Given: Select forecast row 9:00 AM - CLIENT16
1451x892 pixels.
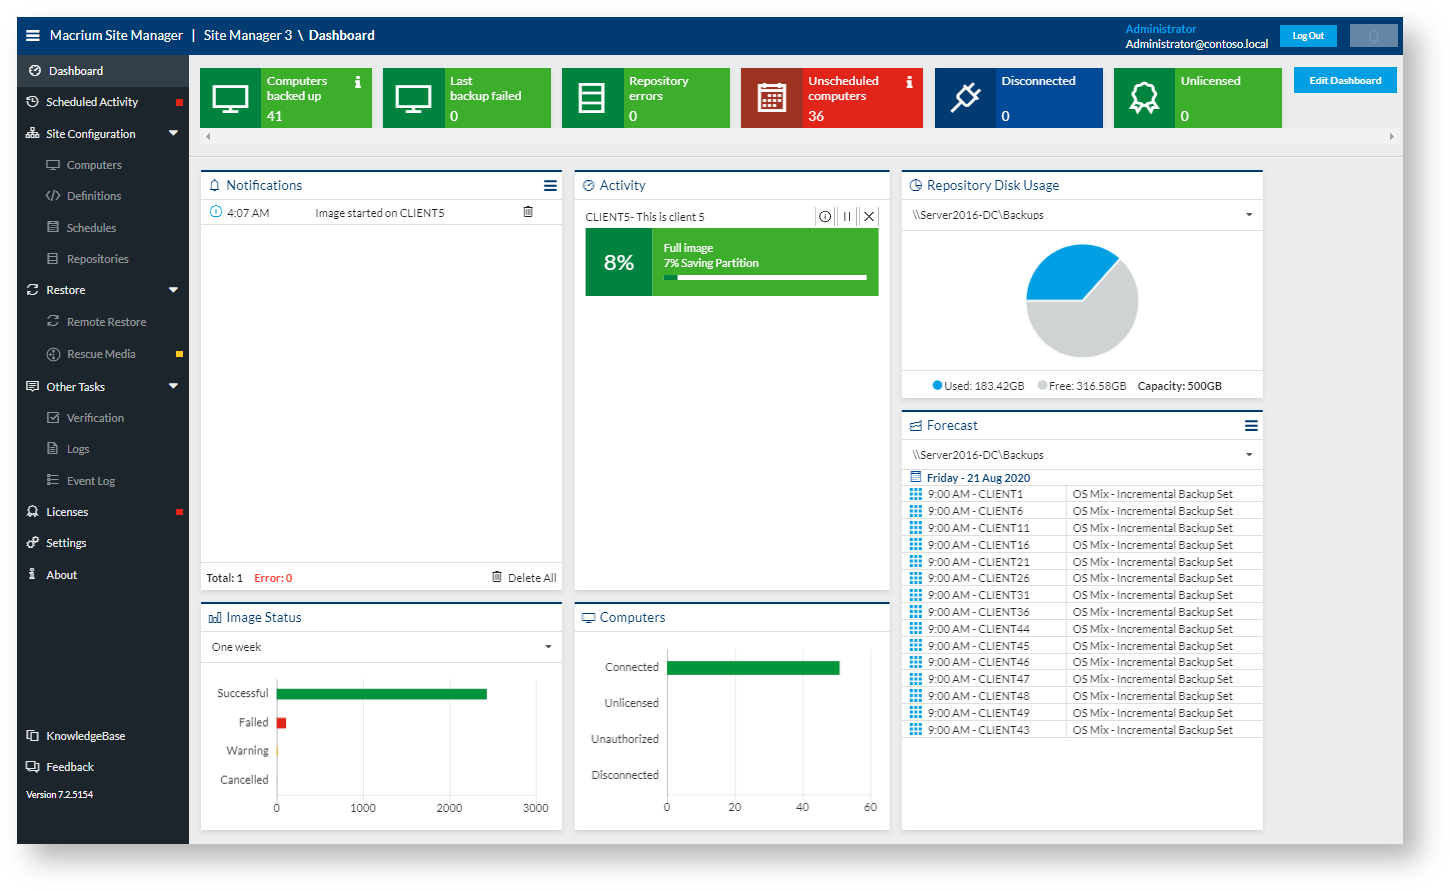Looking at the screenshot, I should (1082, 545).
